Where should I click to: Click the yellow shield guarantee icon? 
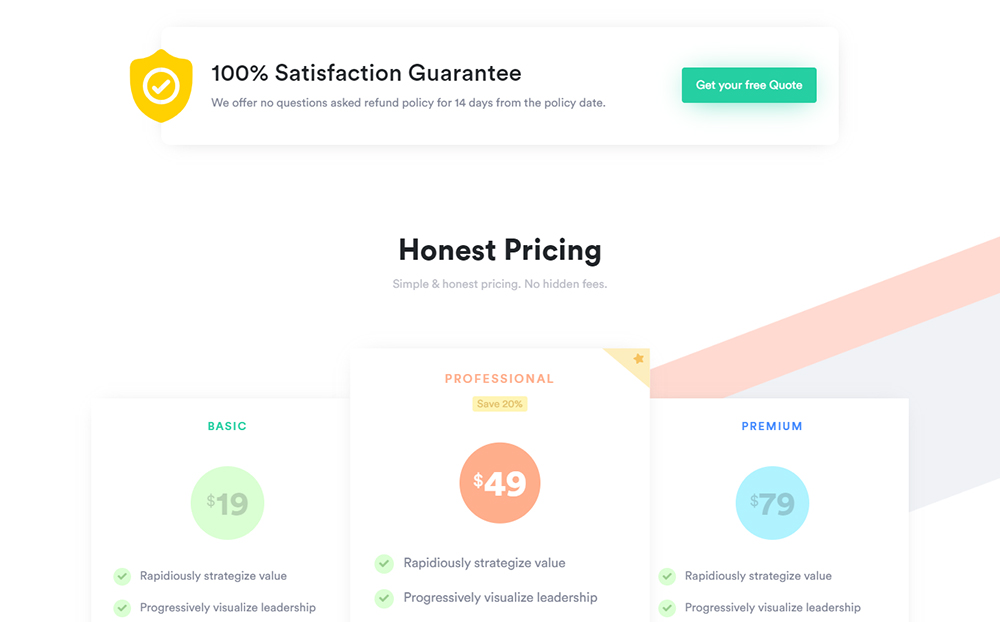click(x=161, y=85)
